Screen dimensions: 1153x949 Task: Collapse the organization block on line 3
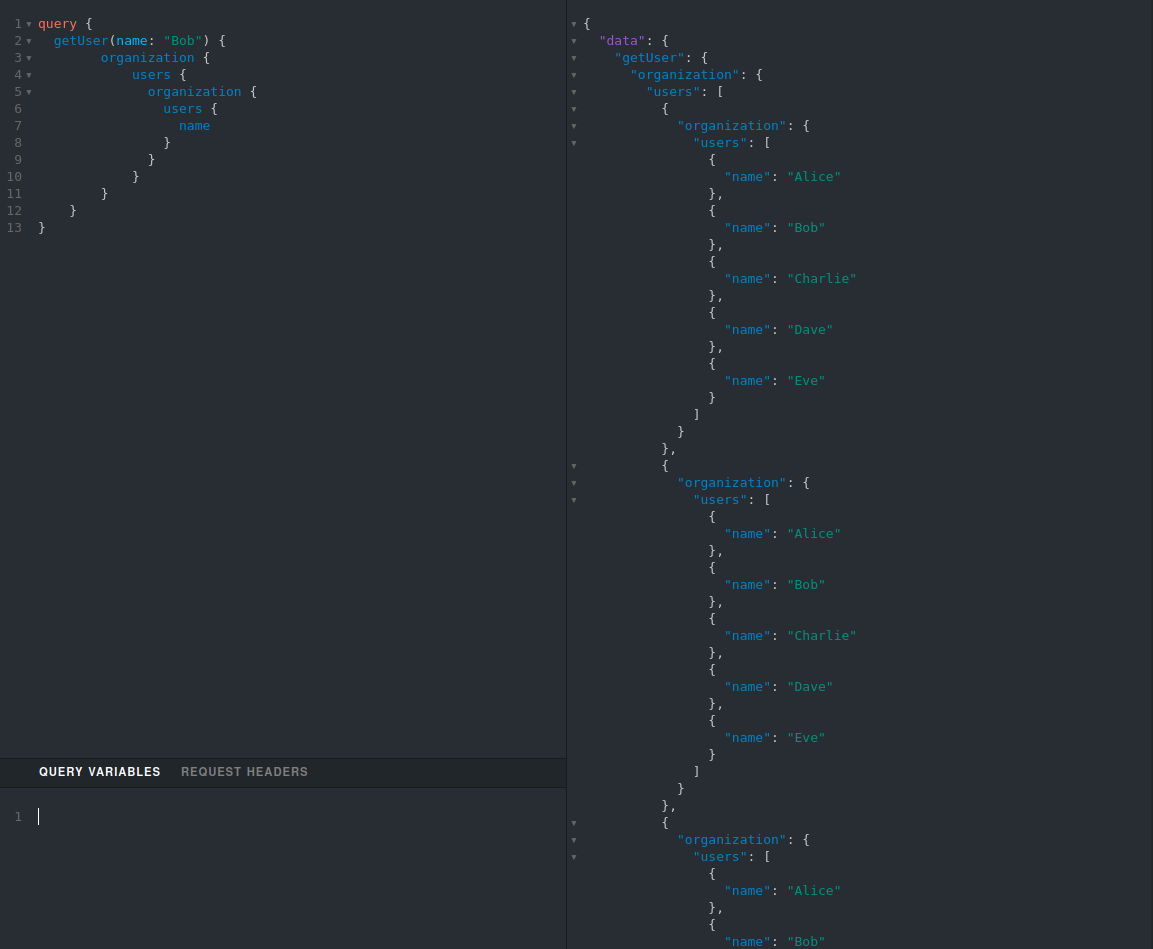[30, 57]
